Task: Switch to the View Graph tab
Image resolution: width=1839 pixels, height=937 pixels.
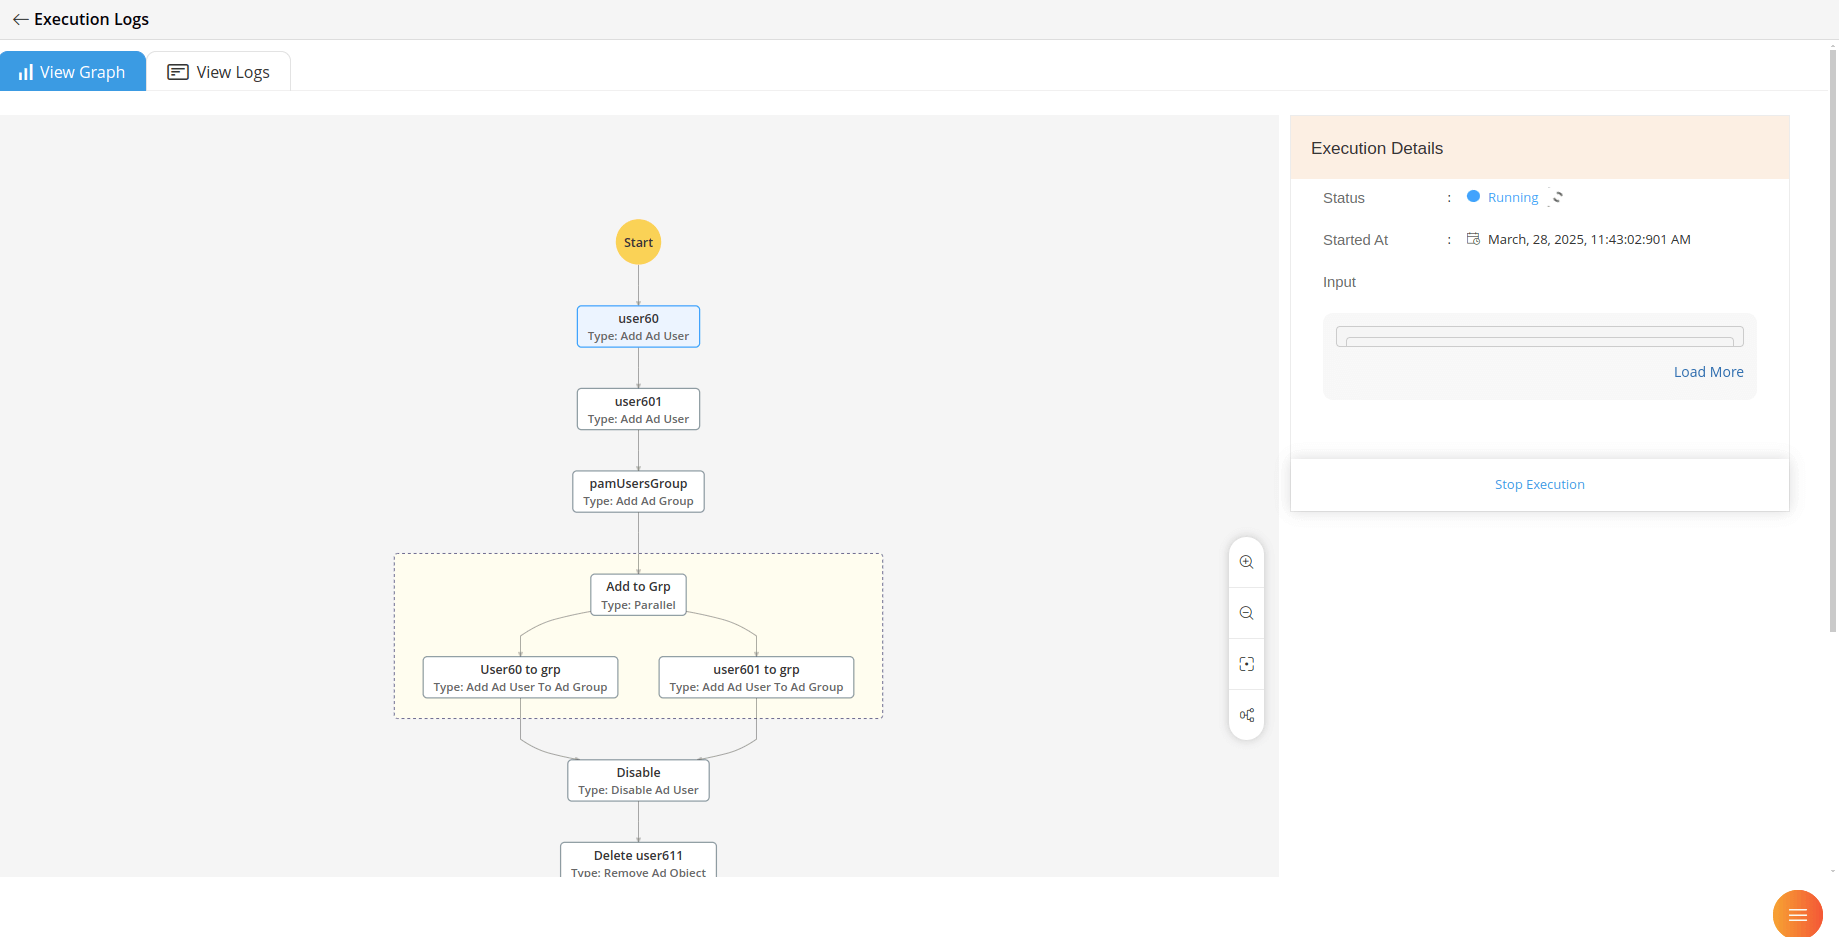Action: 73,71
